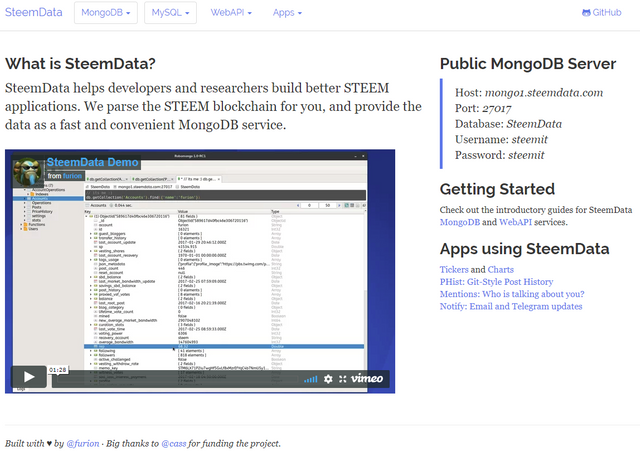
Task: Open the MongoDB introductory guide link
Action: [x=460, y=222]
